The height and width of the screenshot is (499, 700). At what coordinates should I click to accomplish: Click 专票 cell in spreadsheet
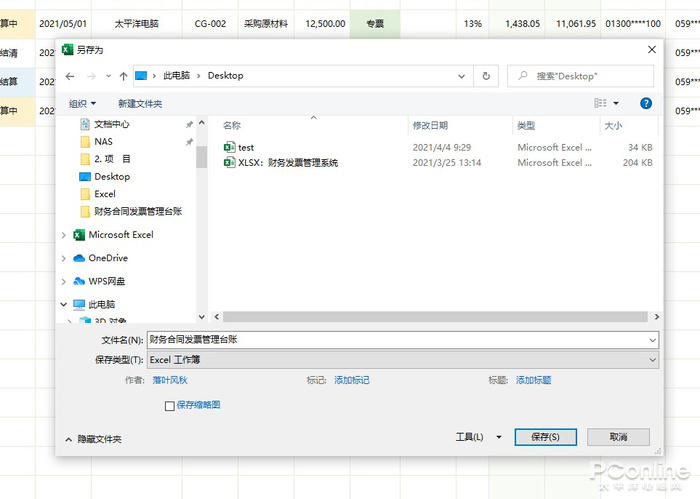click(x=375, y=24)
